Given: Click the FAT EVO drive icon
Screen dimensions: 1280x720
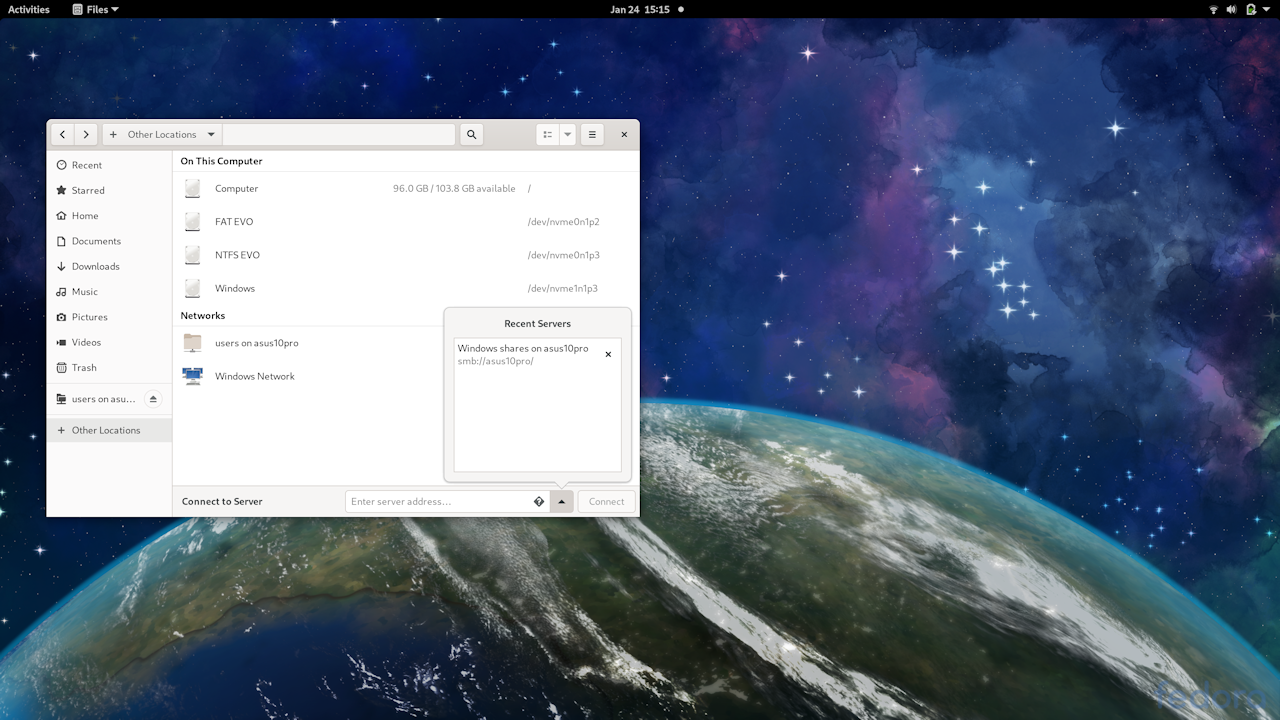Looking at the screenshot, I should (x=193, y=221).
